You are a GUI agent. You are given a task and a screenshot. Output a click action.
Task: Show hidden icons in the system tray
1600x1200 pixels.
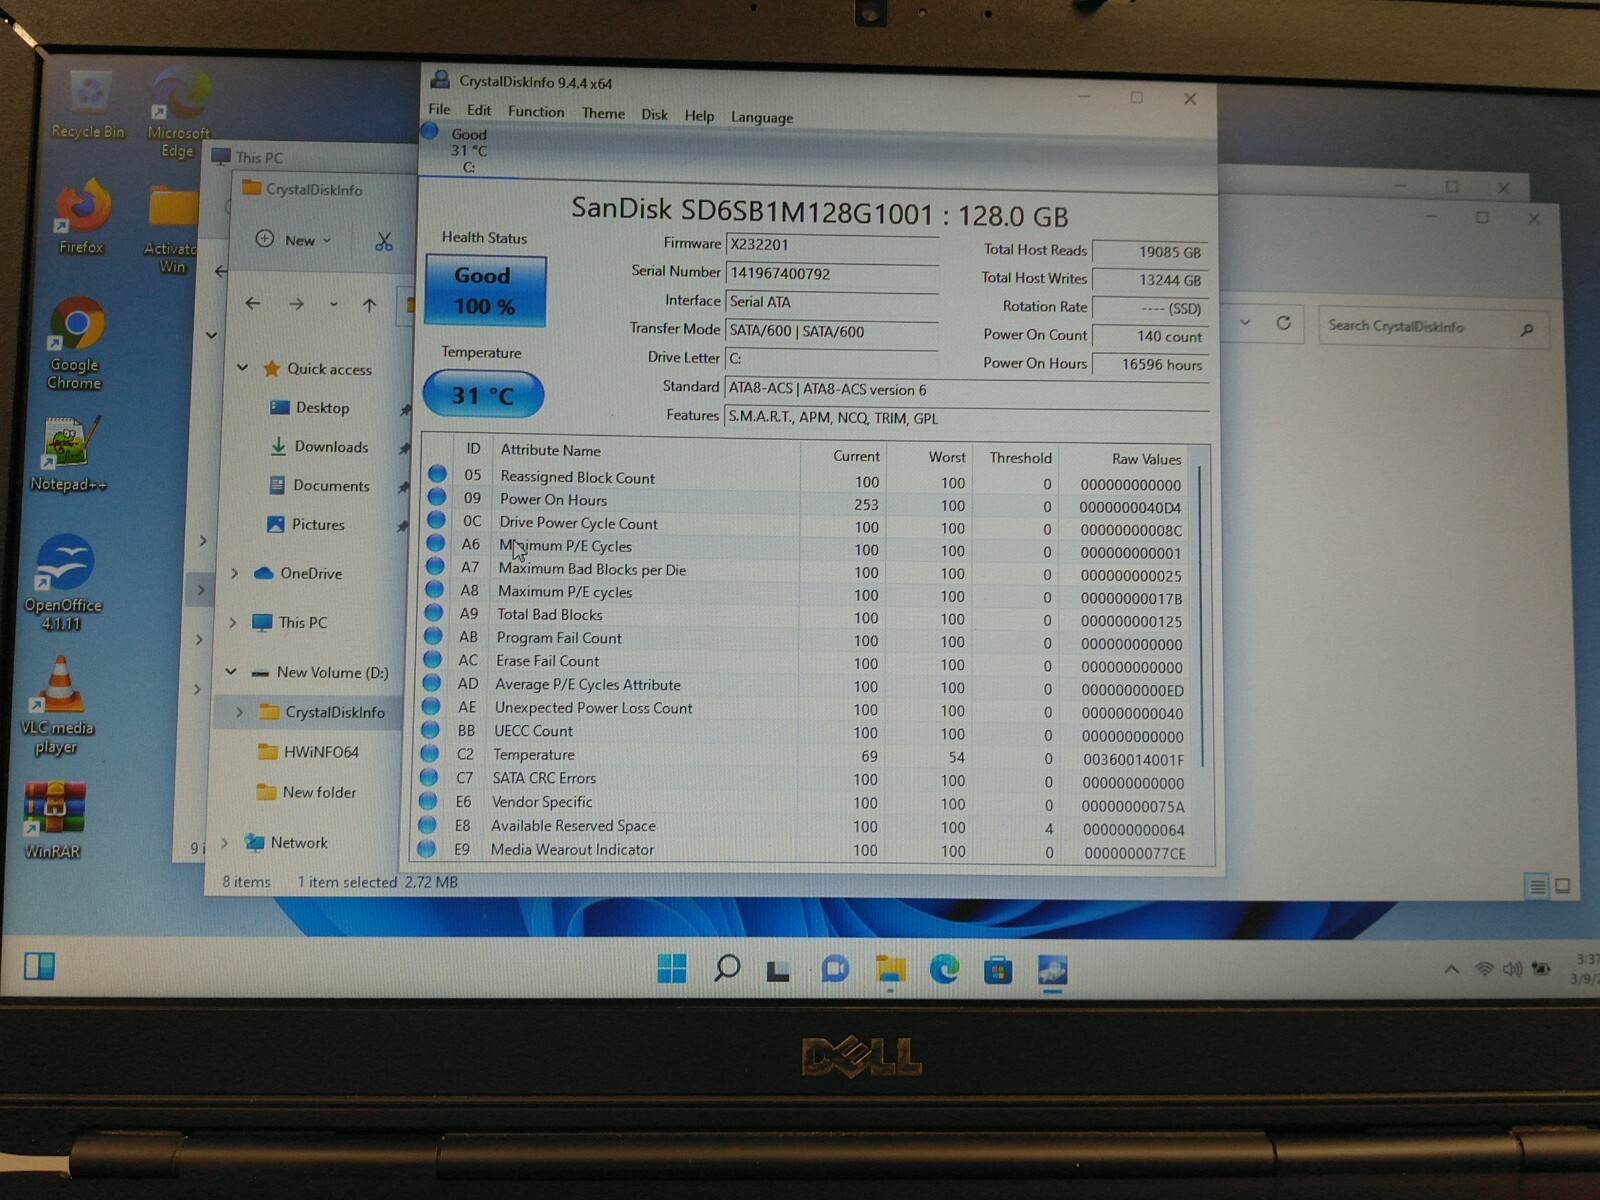[x=1451, y=968]
